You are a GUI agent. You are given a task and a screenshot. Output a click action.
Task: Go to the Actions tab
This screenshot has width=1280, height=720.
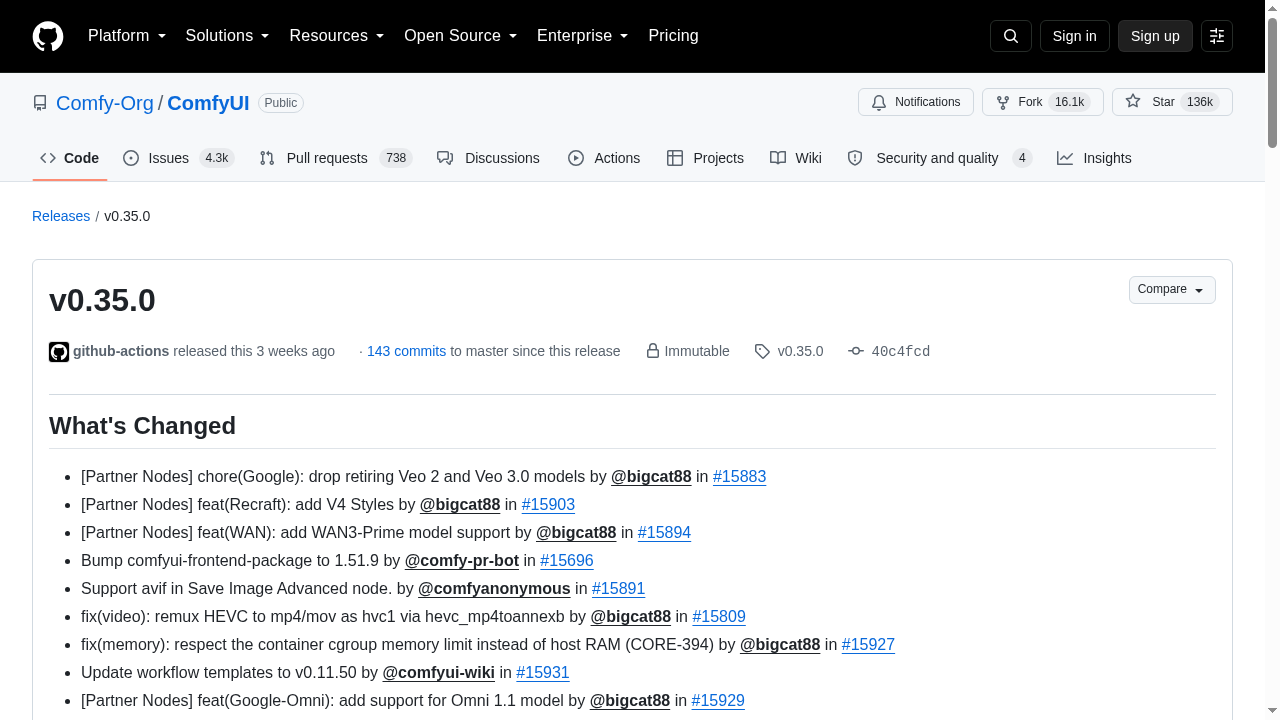point(604,158)
